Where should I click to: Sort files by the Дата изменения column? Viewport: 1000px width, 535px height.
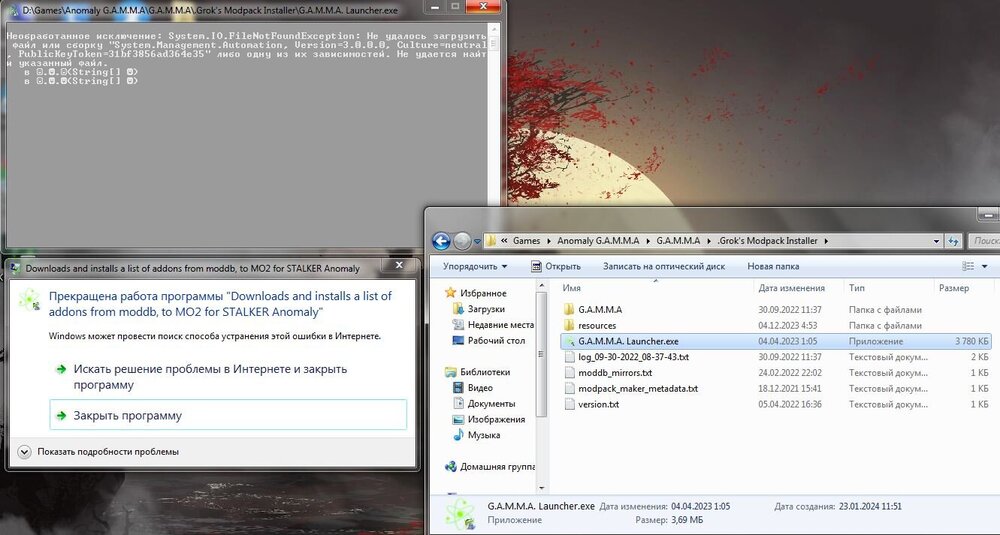[790, 288]
